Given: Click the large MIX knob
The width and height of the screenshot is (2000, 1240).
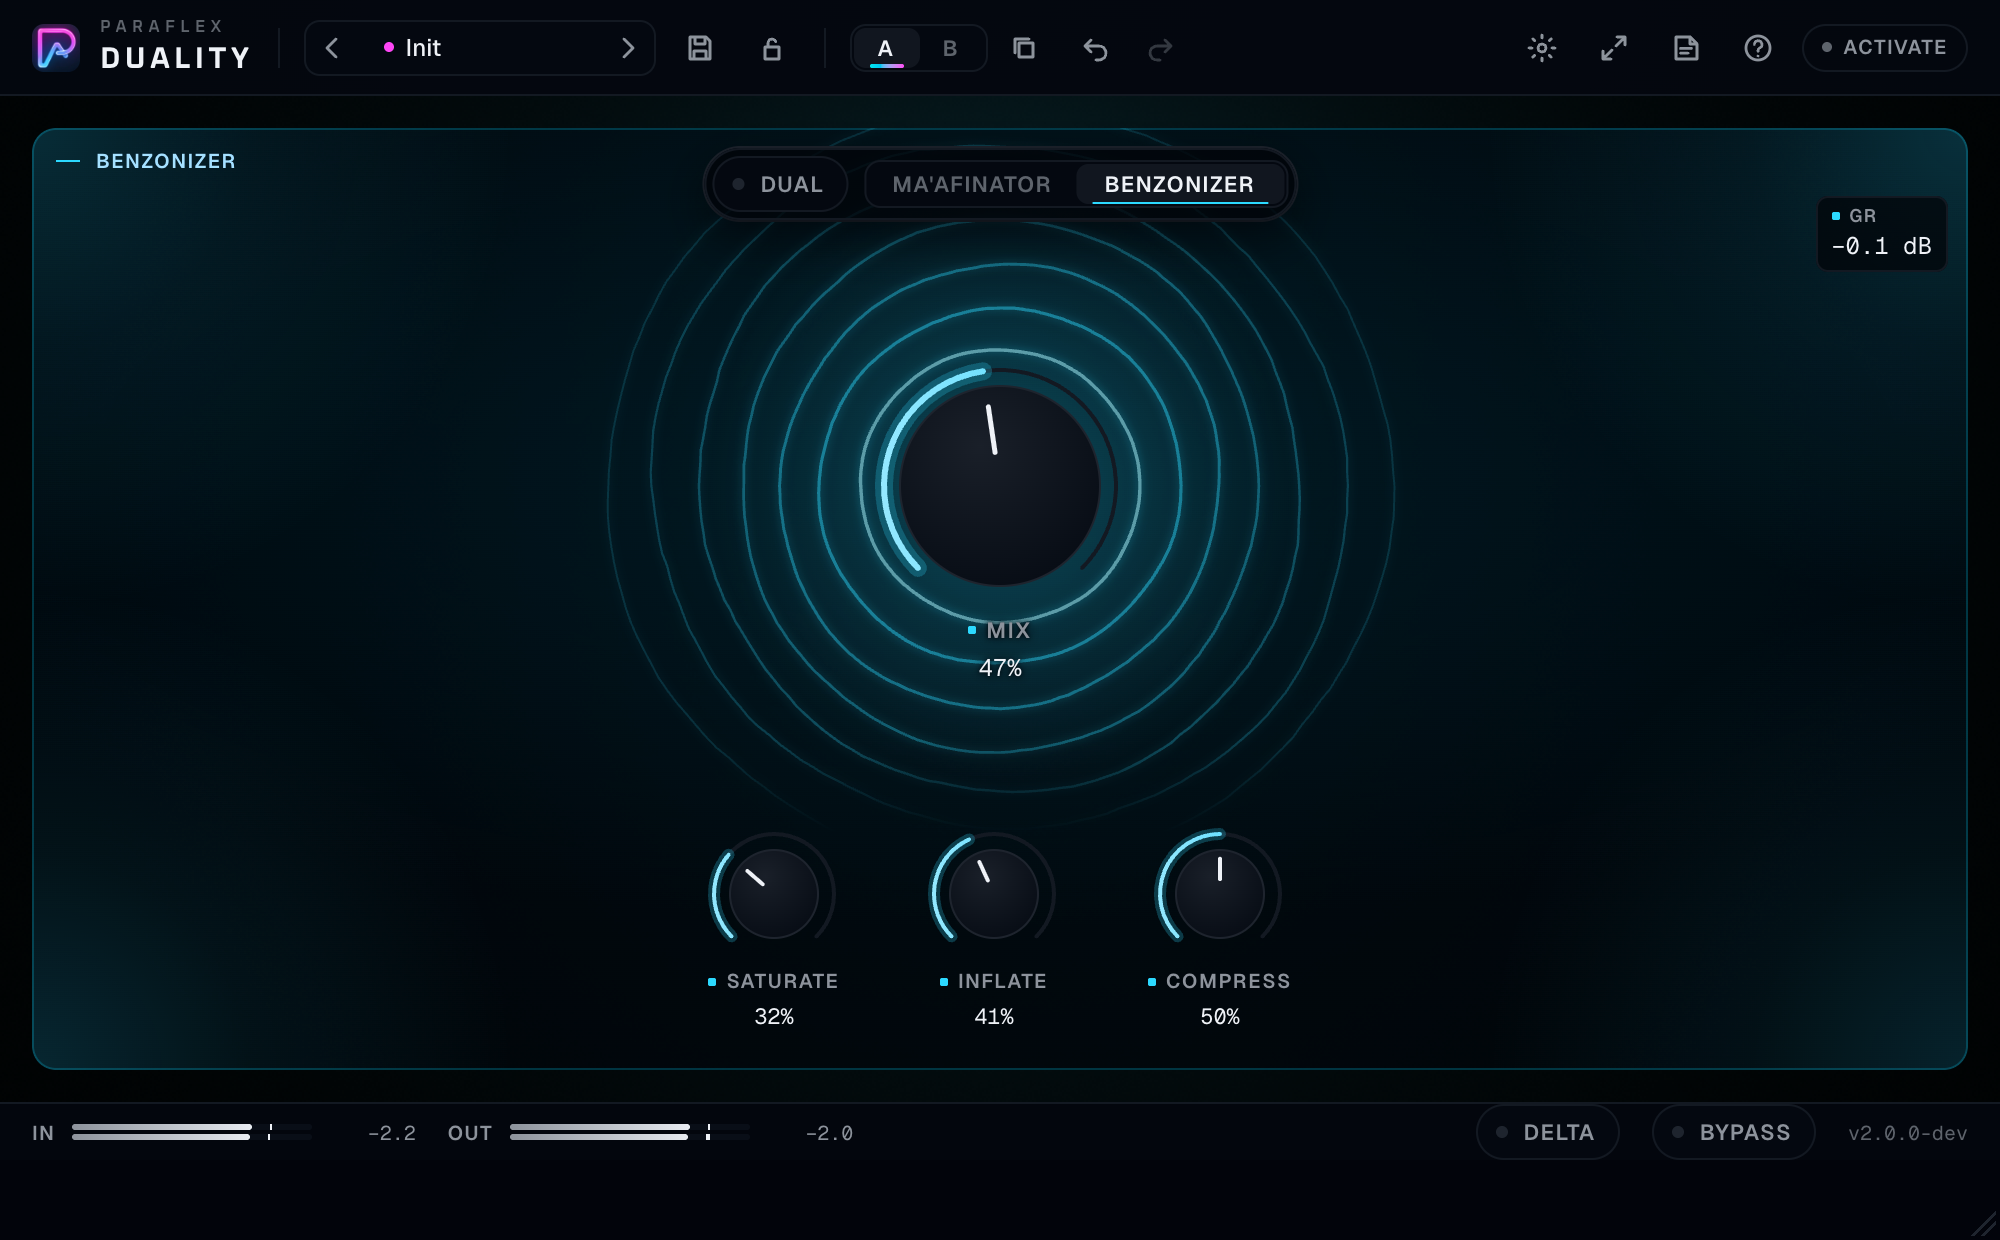Looking at the screenshot, I should [x=1000, y=486].
